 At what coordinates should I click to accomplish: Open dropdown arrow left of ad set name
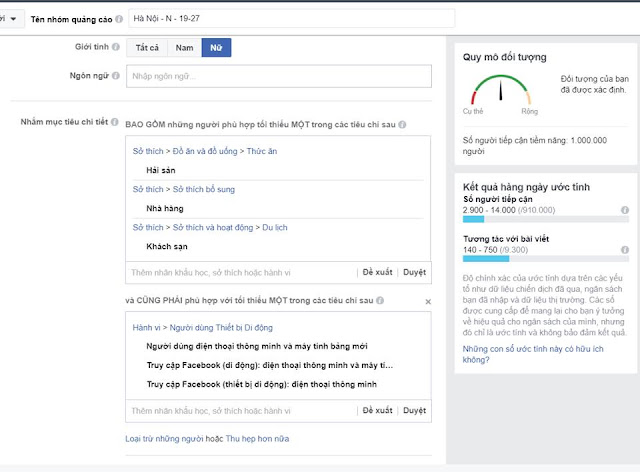pos(13,19)
